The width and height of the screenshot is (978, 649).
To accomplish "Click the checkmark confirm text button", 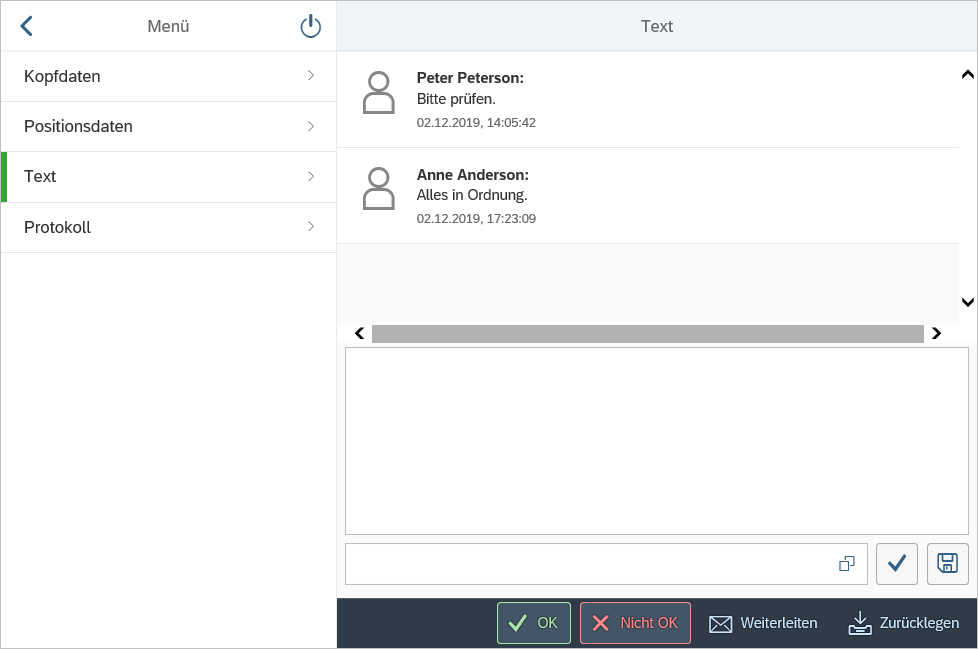I will pyautogui.click(x=896, y=564).
